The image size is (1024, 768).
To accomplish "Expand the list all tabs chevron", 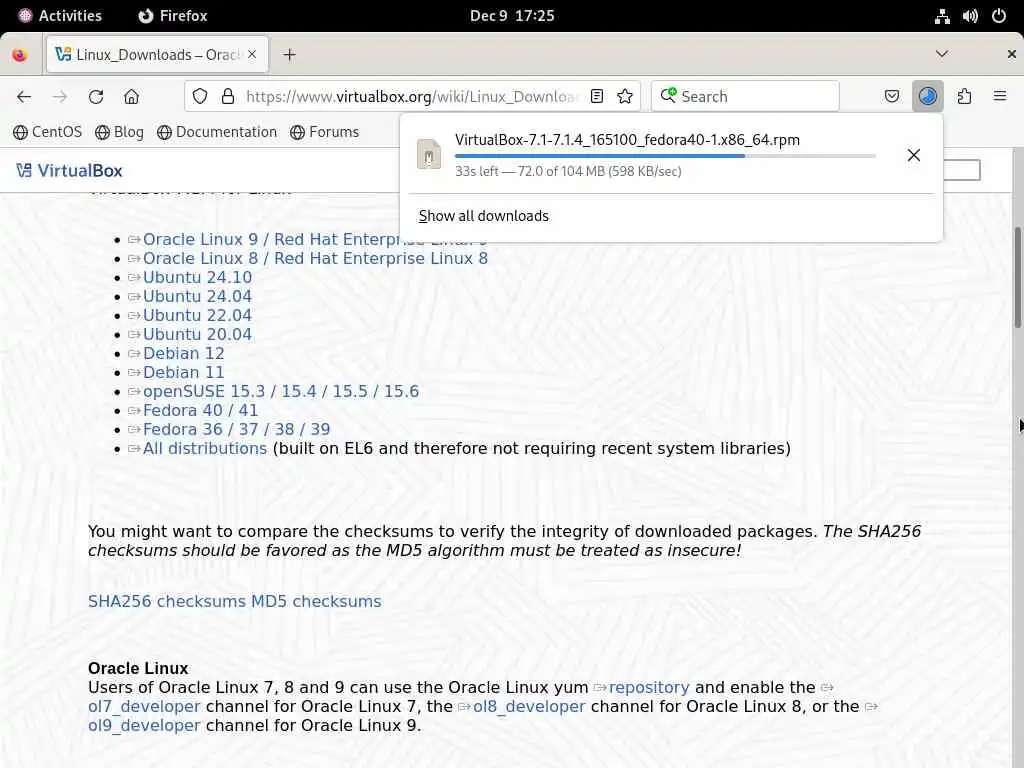I will (x=942, y=54).
